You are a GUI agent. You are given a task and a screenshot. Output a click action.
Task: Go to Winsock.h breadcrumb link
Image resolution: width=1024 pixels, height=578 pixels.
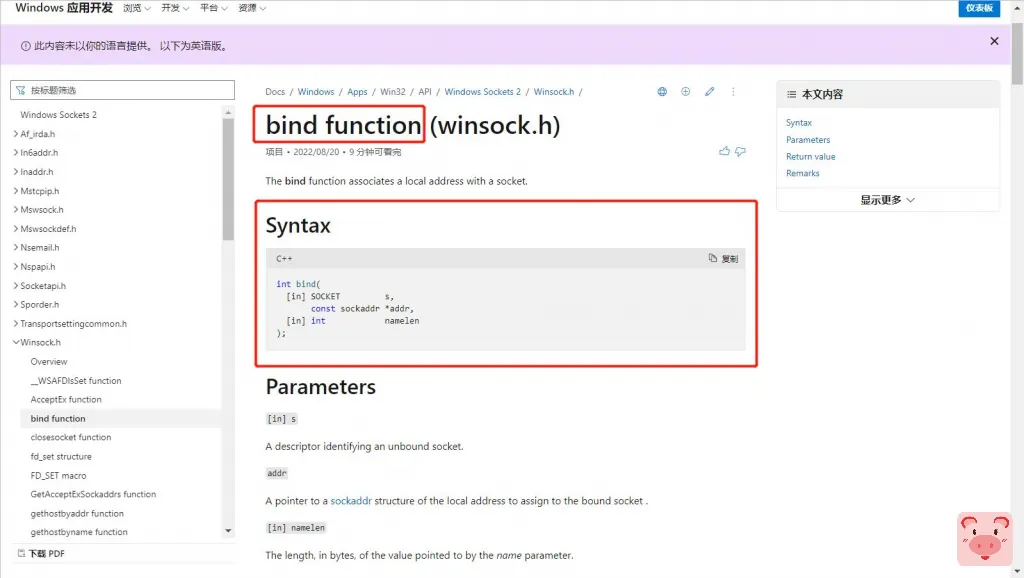[554, 92]
